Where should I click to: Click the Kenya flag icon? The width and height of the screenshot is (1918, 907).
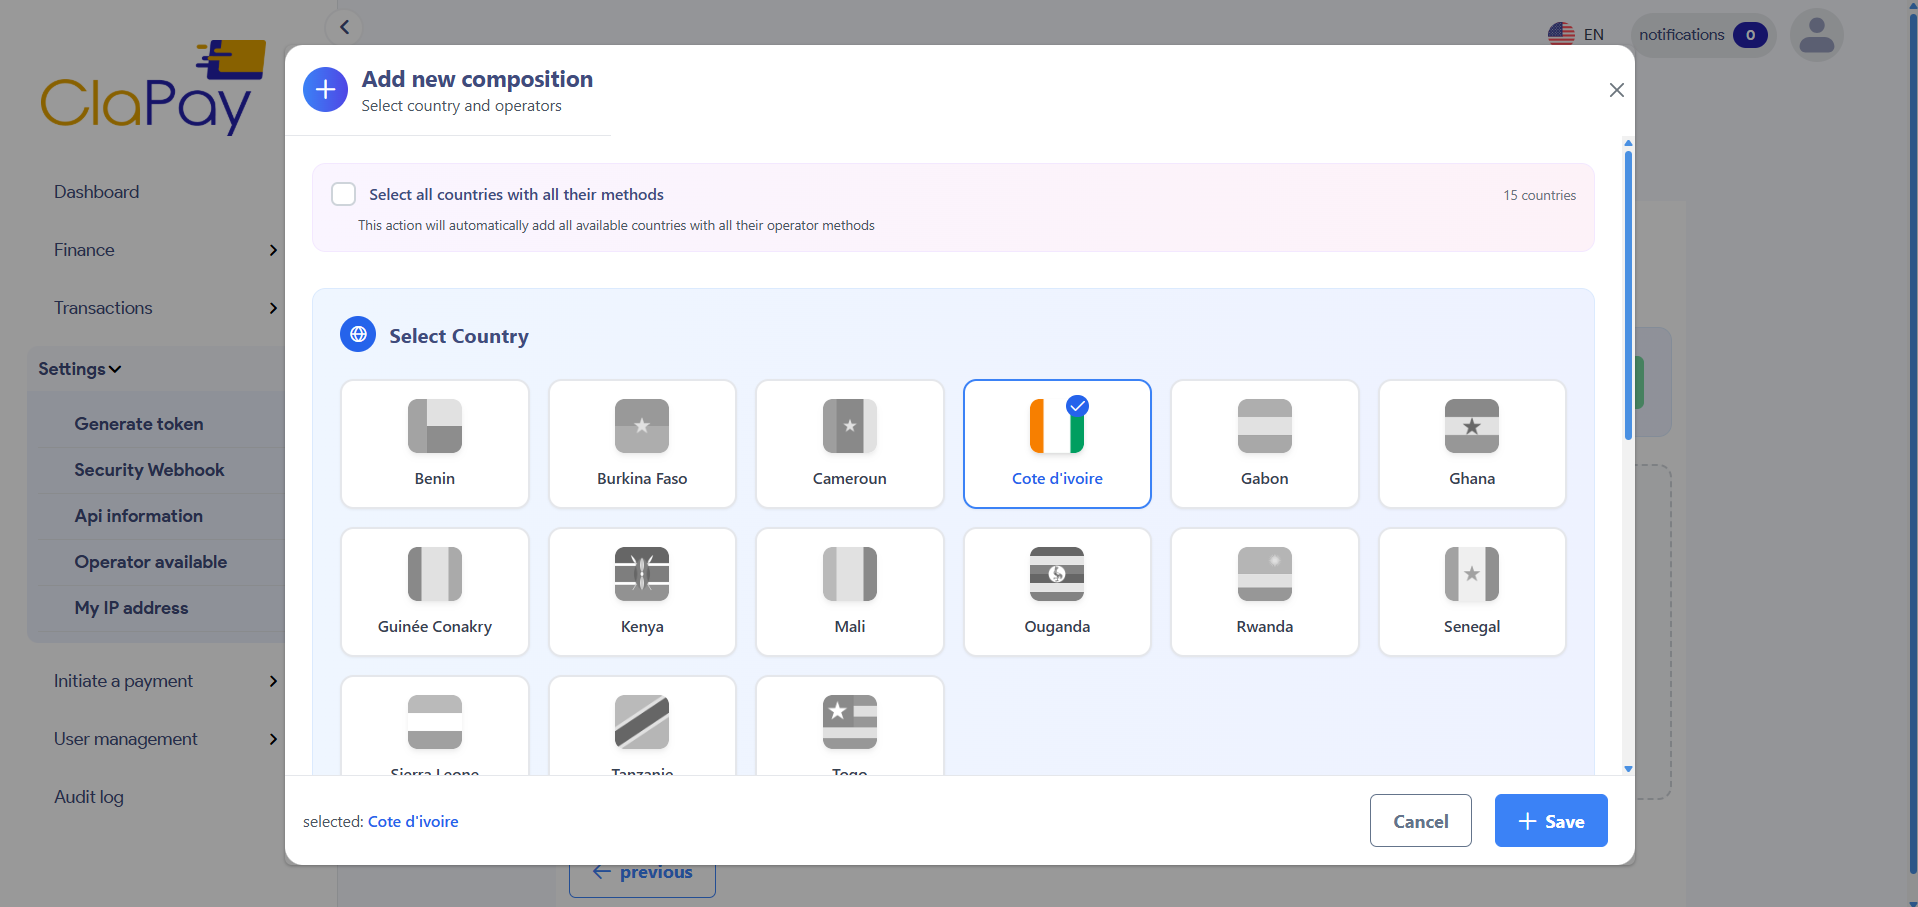pyautogui.click(x=642, y=574)
